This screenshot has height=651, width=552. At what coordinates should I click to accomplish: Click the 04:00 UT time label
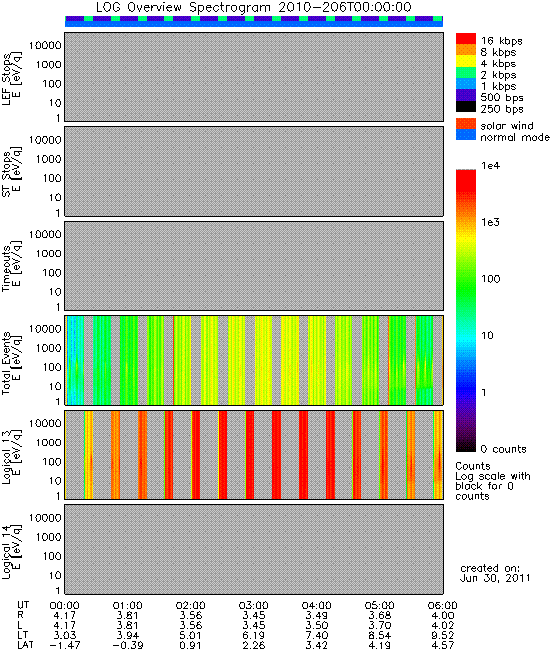317,606
